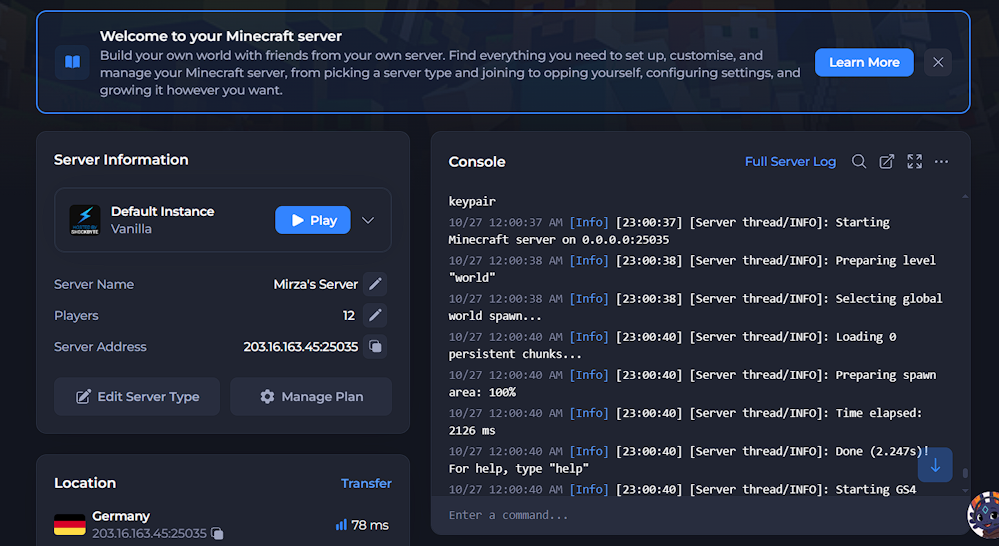Click the 'keypair' console text
999x546 pixels.
472,201
